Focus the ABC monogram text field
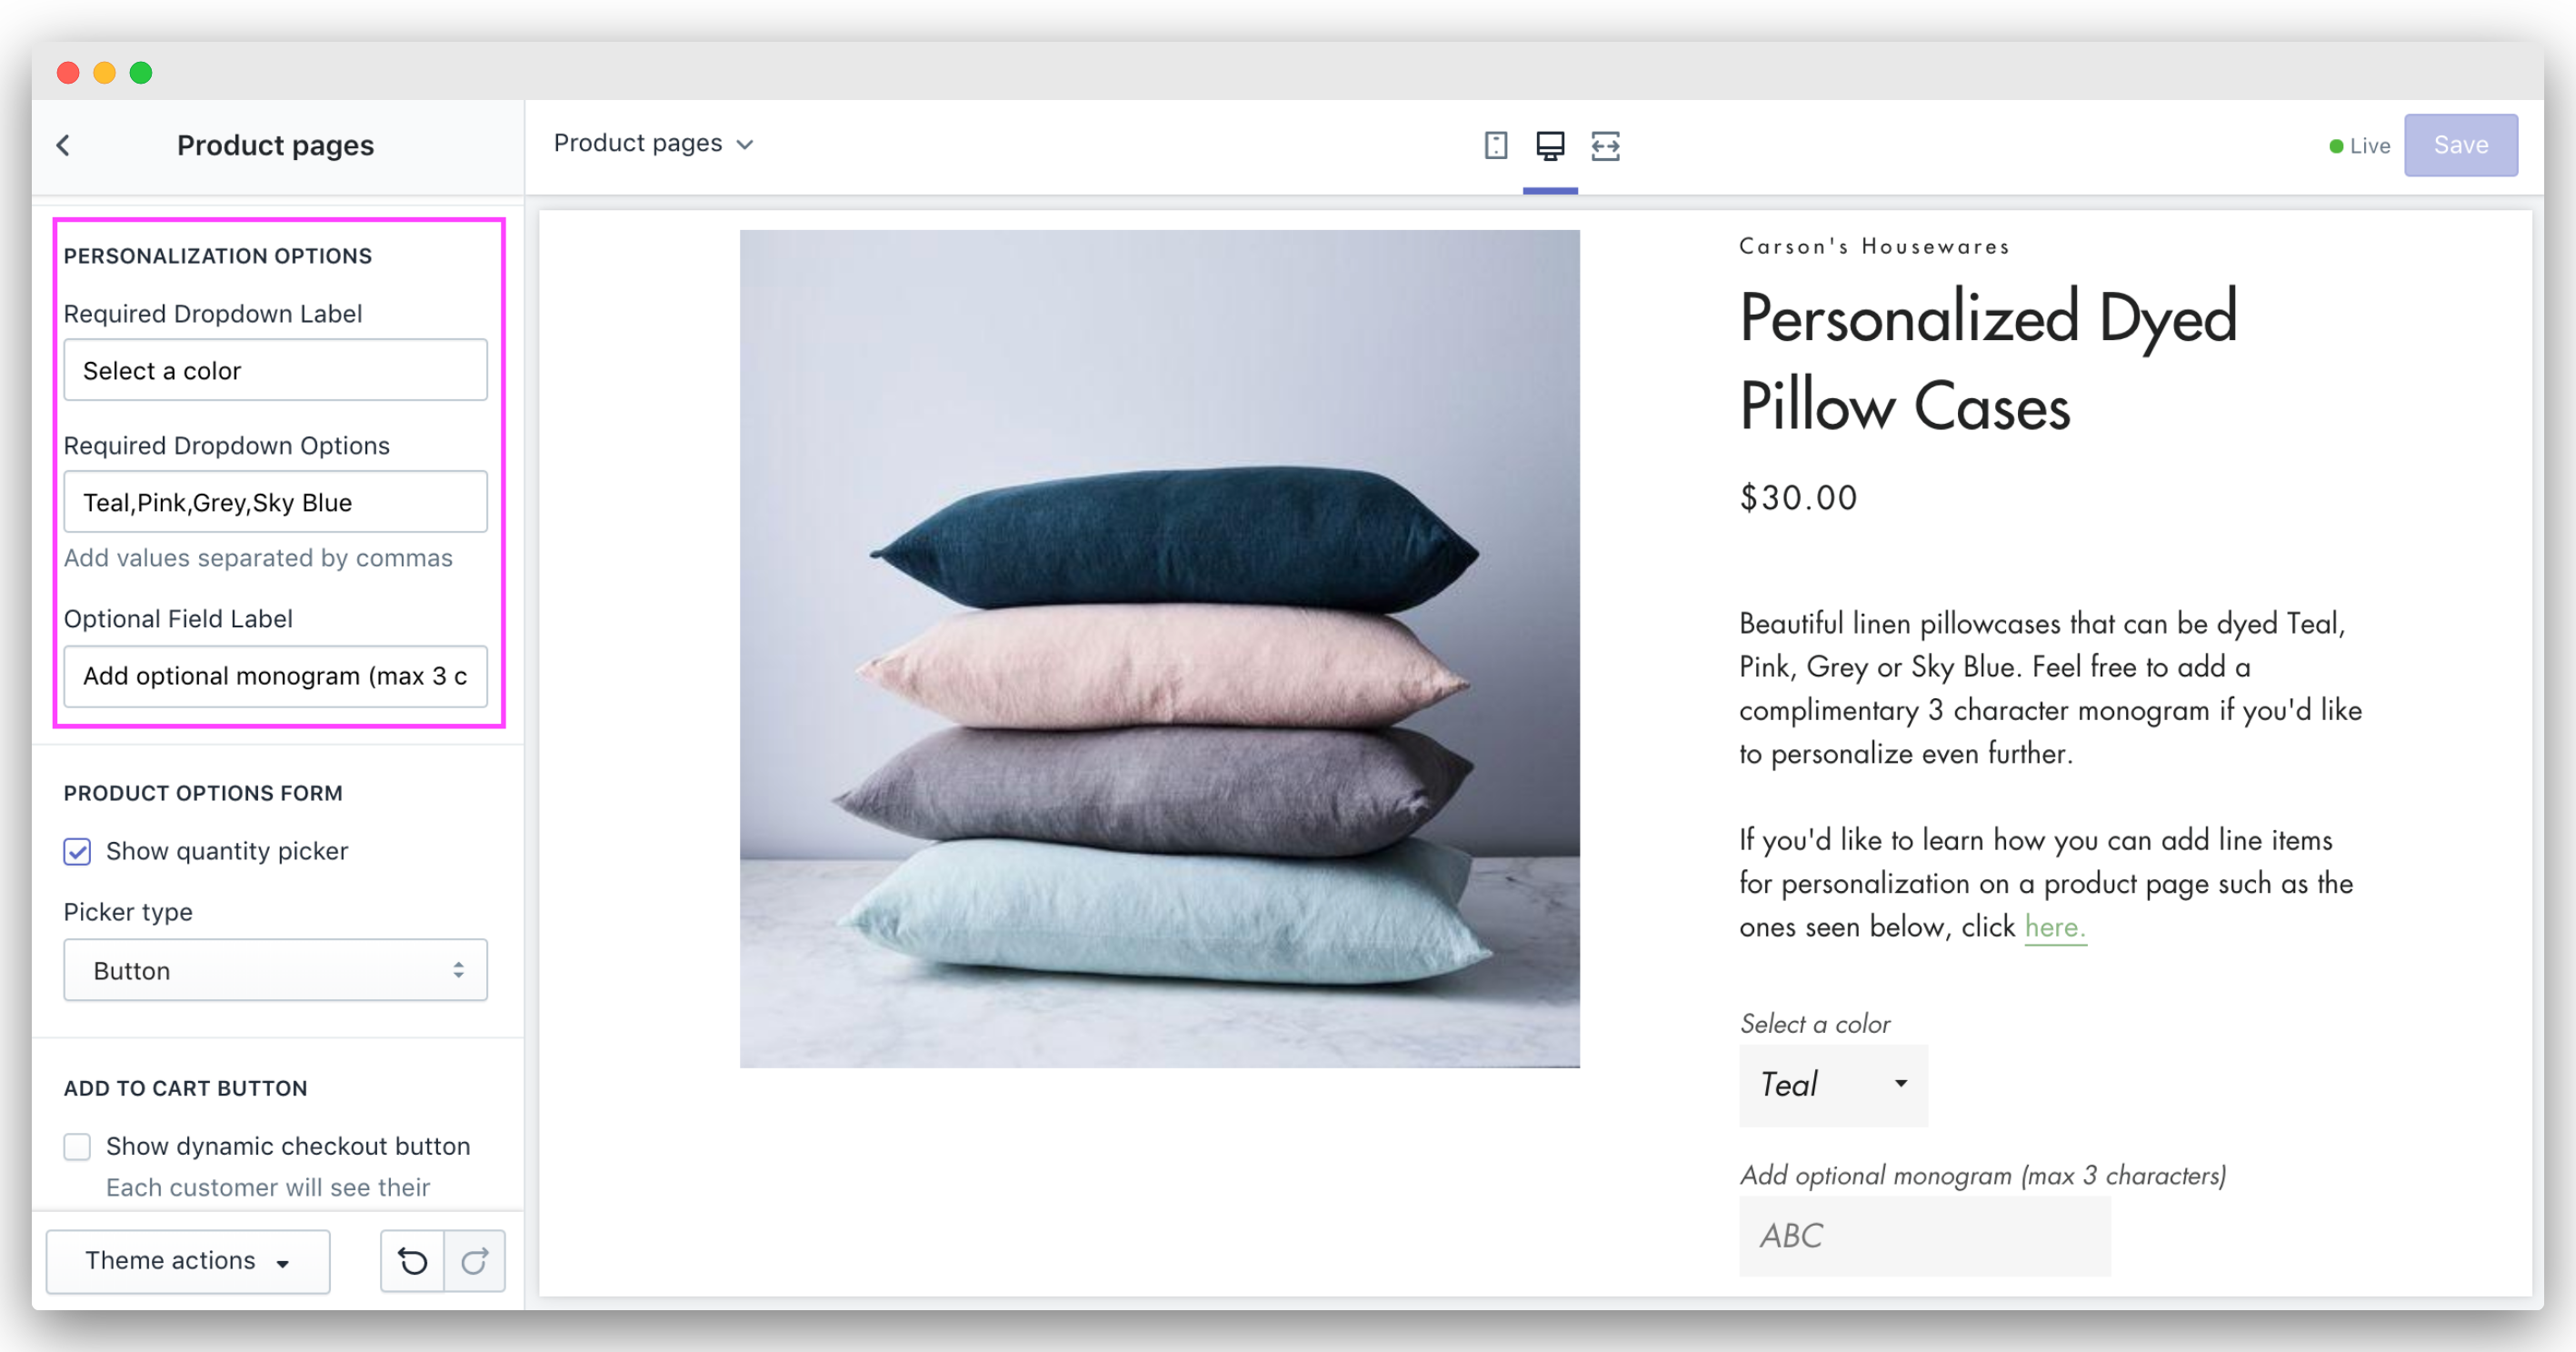The height and width of the screenshot is (1352, 2576). (x=1925, y=1236)
